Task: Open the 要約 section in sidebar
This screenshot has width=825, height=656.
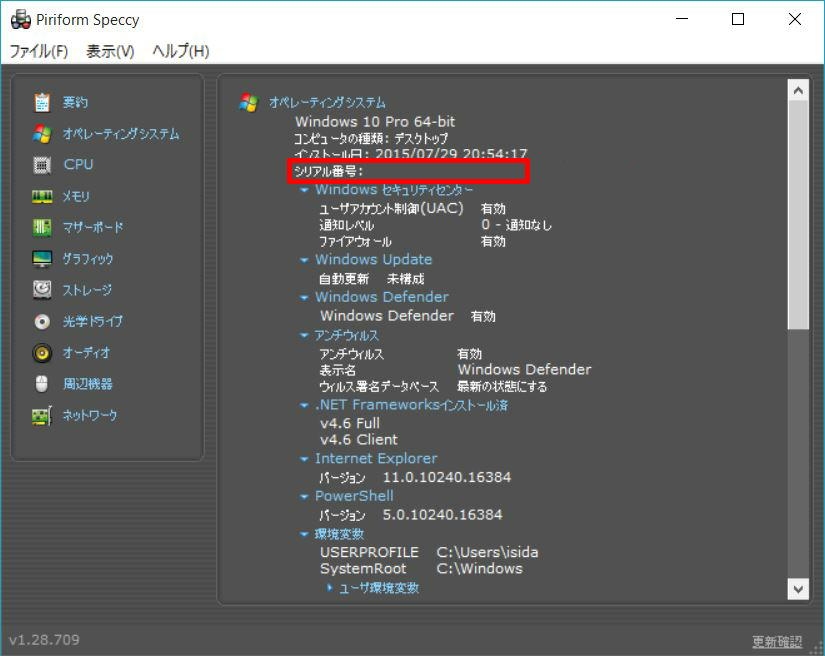Action: pyautogui.click(x=75, y=102)
